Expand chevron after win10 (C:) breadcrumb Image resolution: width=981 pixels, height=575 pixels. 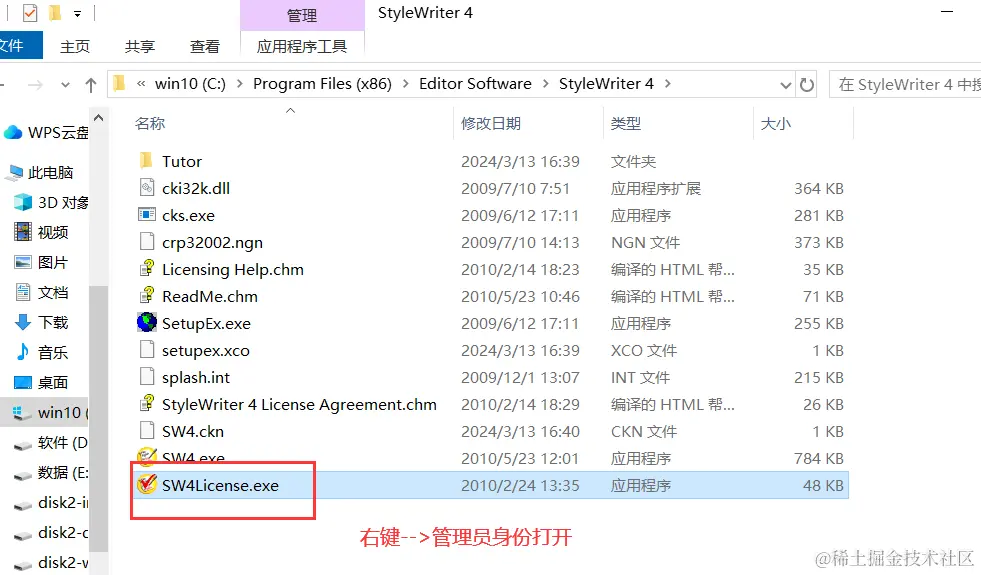(240, 84)
